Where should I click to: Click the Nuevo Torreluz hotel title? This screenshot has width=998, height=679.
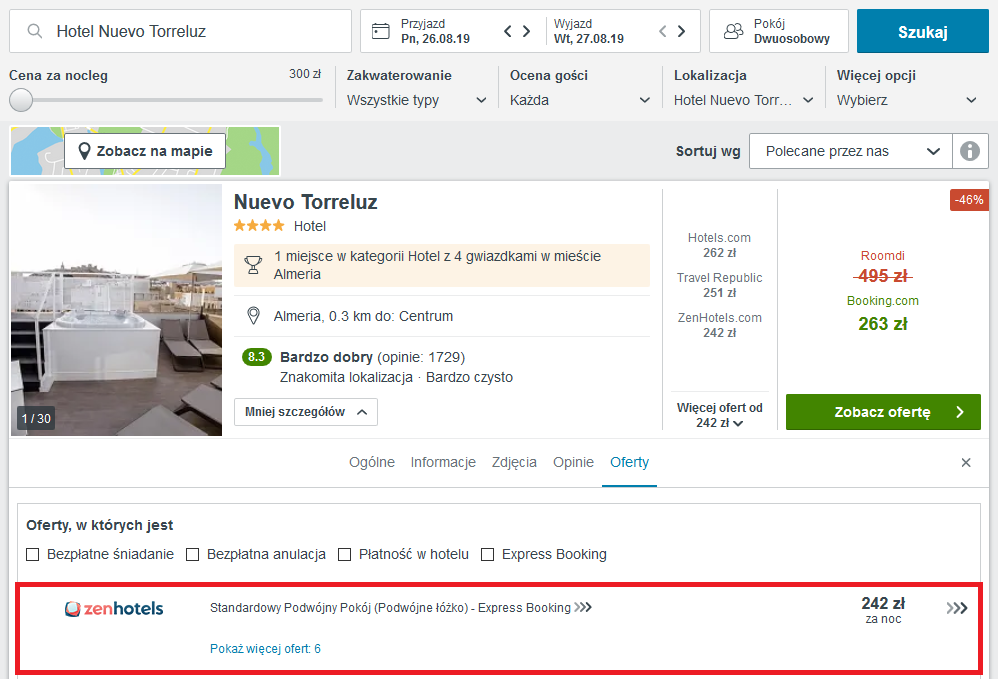(x=306, y=202)
